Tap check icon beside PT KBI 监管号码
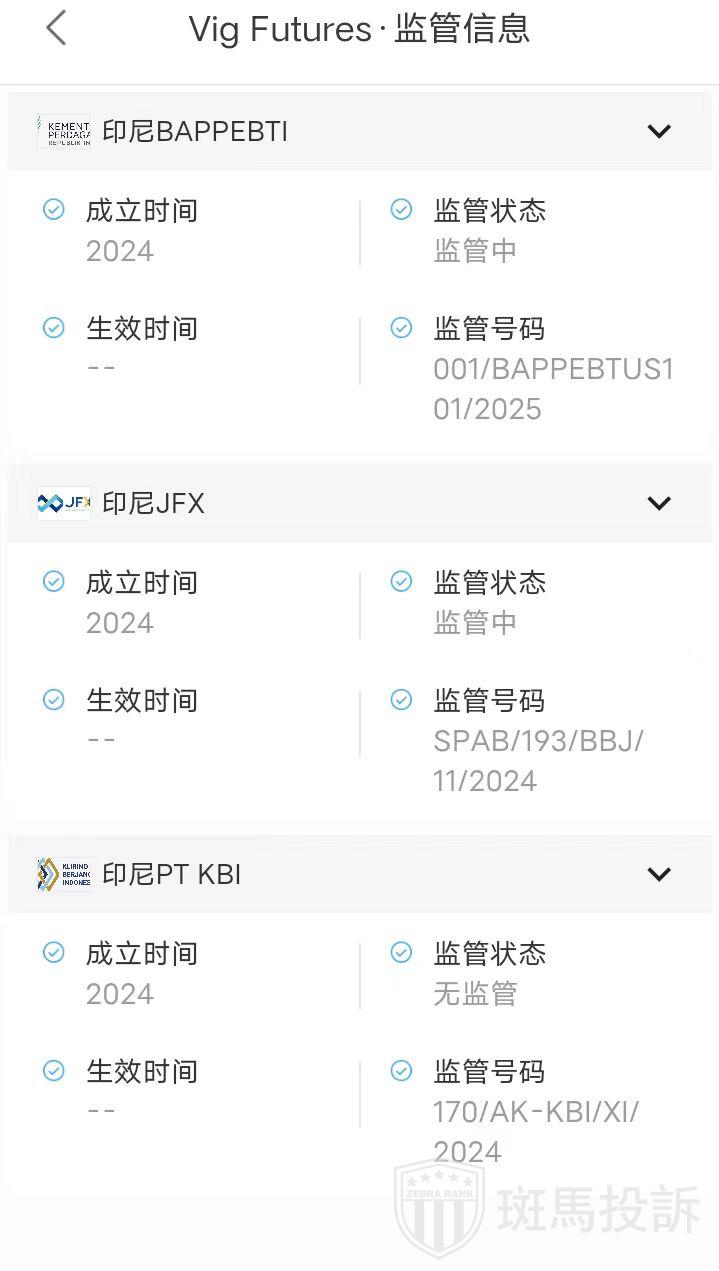719x1271 pixels. (401, 1071)
